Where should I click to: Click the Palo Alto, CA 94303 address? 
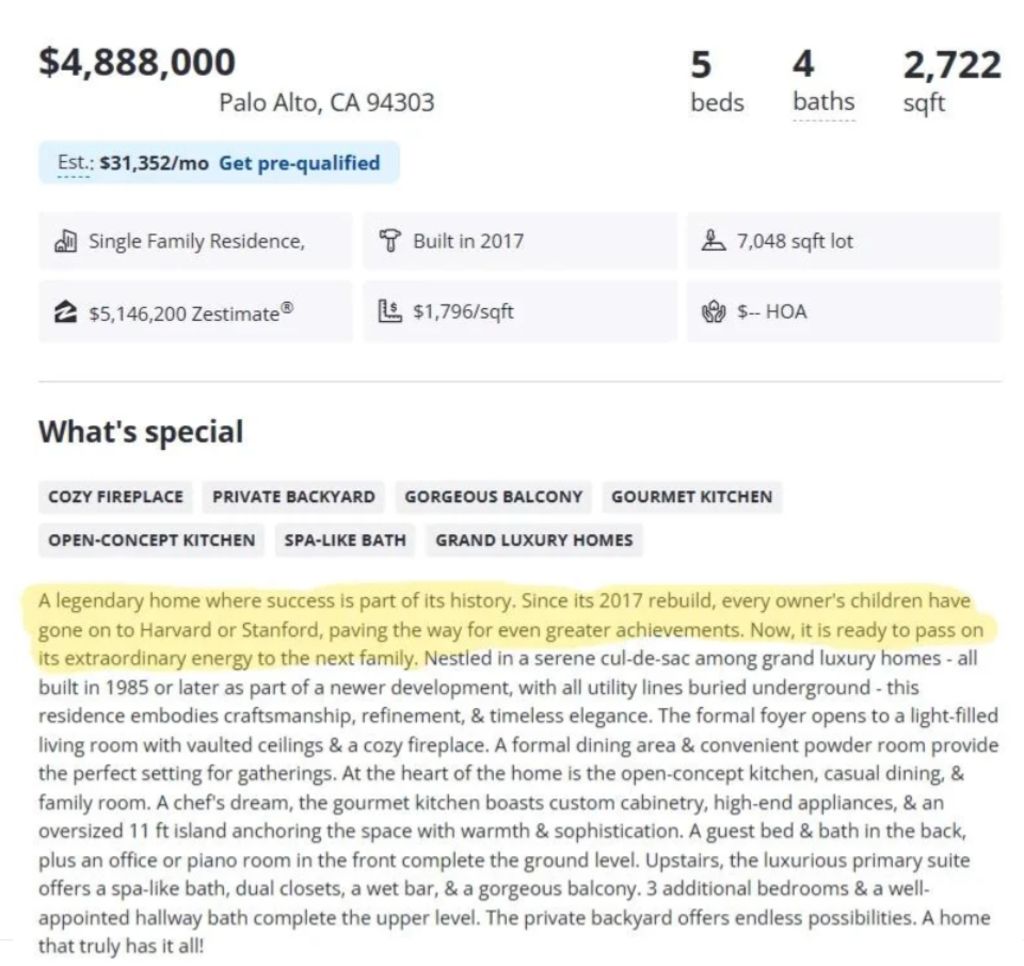point(327,102)
